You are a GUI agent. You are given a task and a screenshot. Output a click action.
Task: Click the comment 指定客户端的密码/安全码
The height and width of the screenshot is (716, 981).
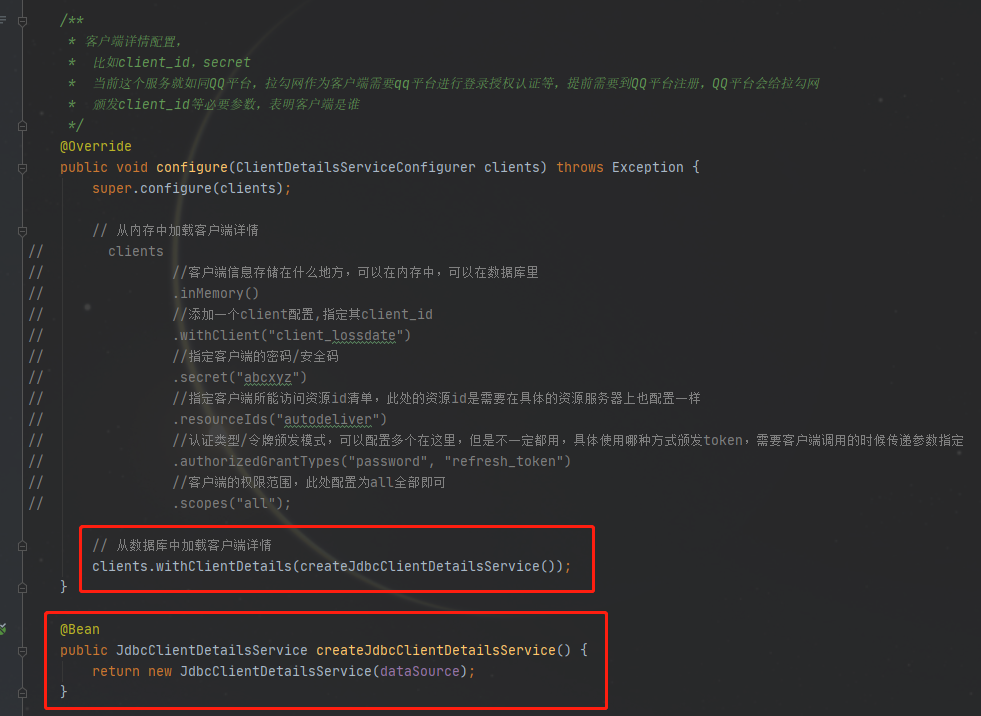256,356
